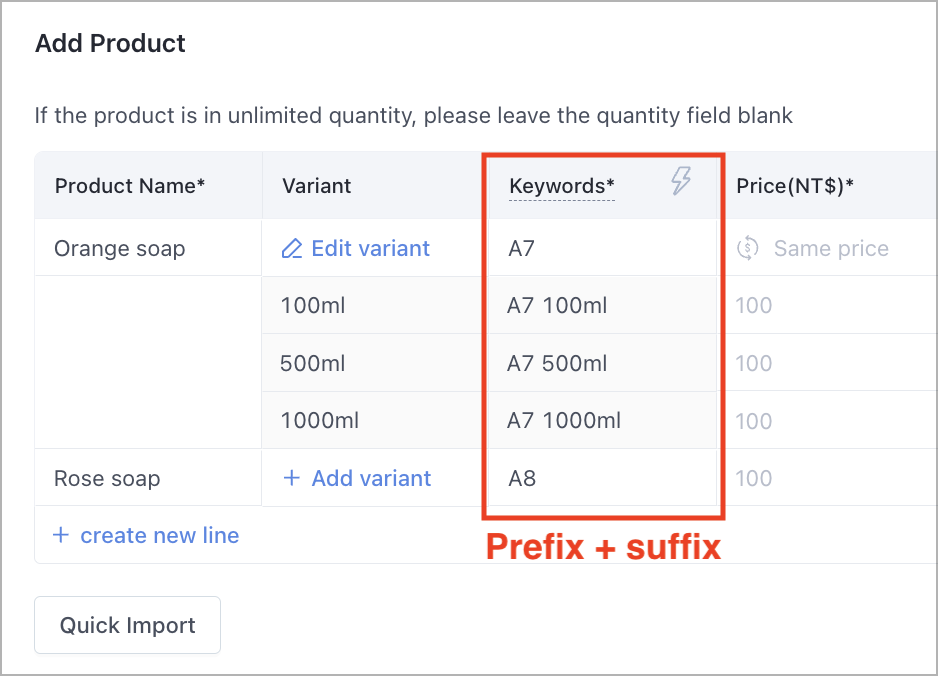Image resolution: width=938 pixels, height=676 pixels.
Task: Click the Same price sync icon
Action: [747, 248]
